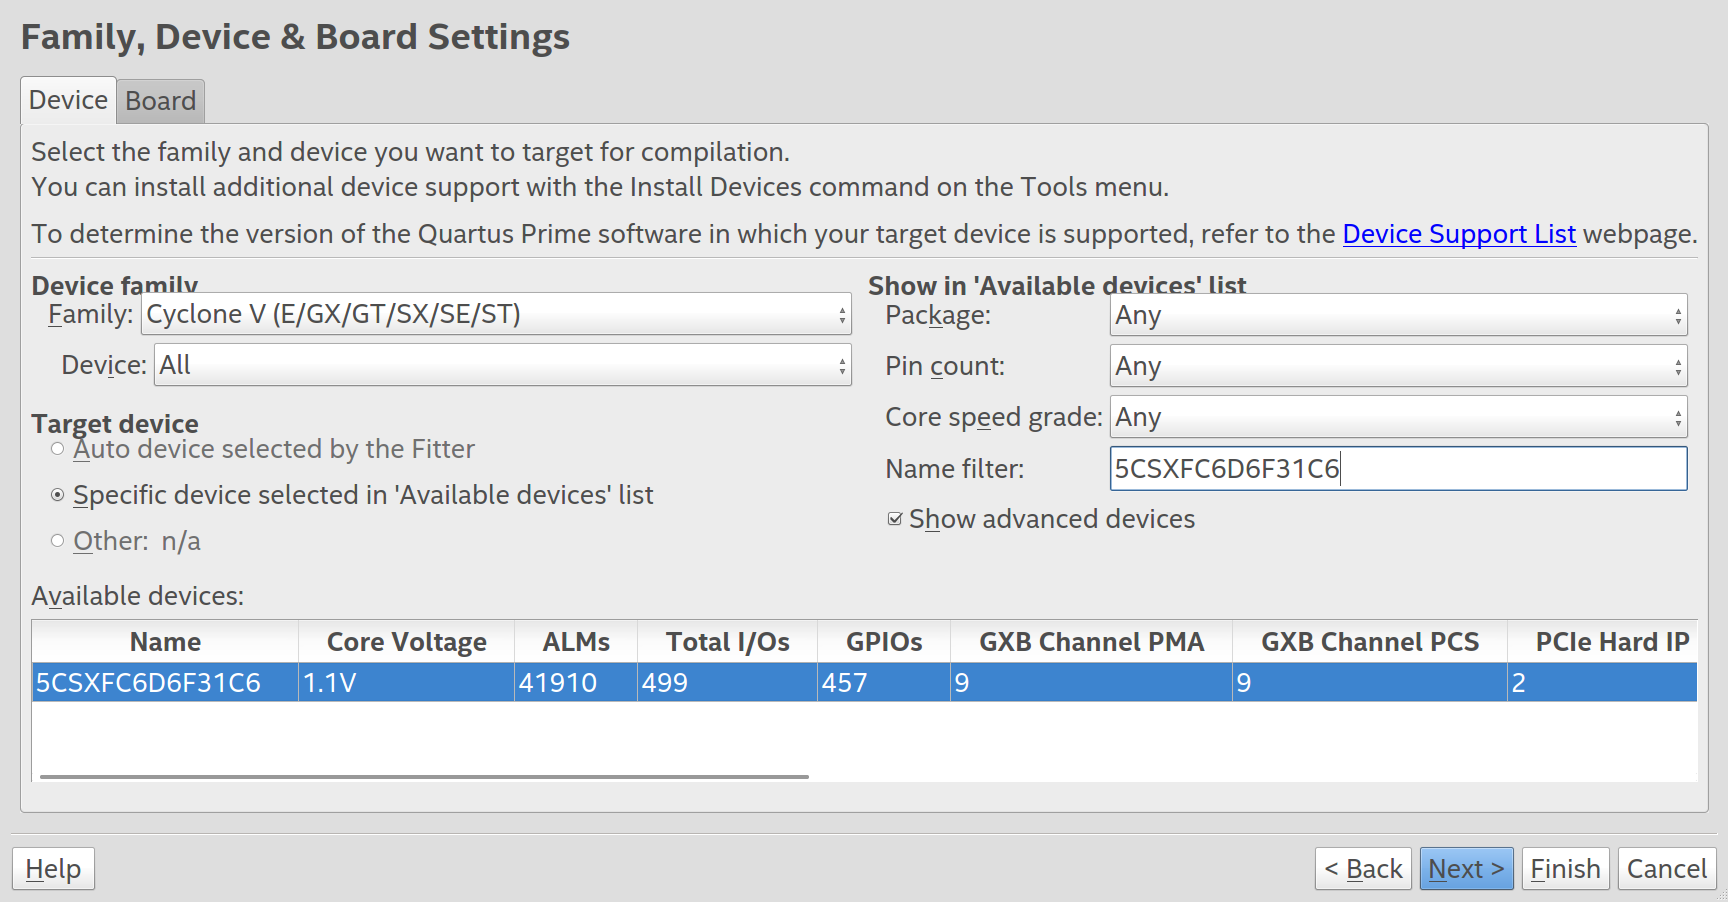Expand the Pin count dropdown
This screenshot has height=902, width=1728.
click(x=1398, y=366)
